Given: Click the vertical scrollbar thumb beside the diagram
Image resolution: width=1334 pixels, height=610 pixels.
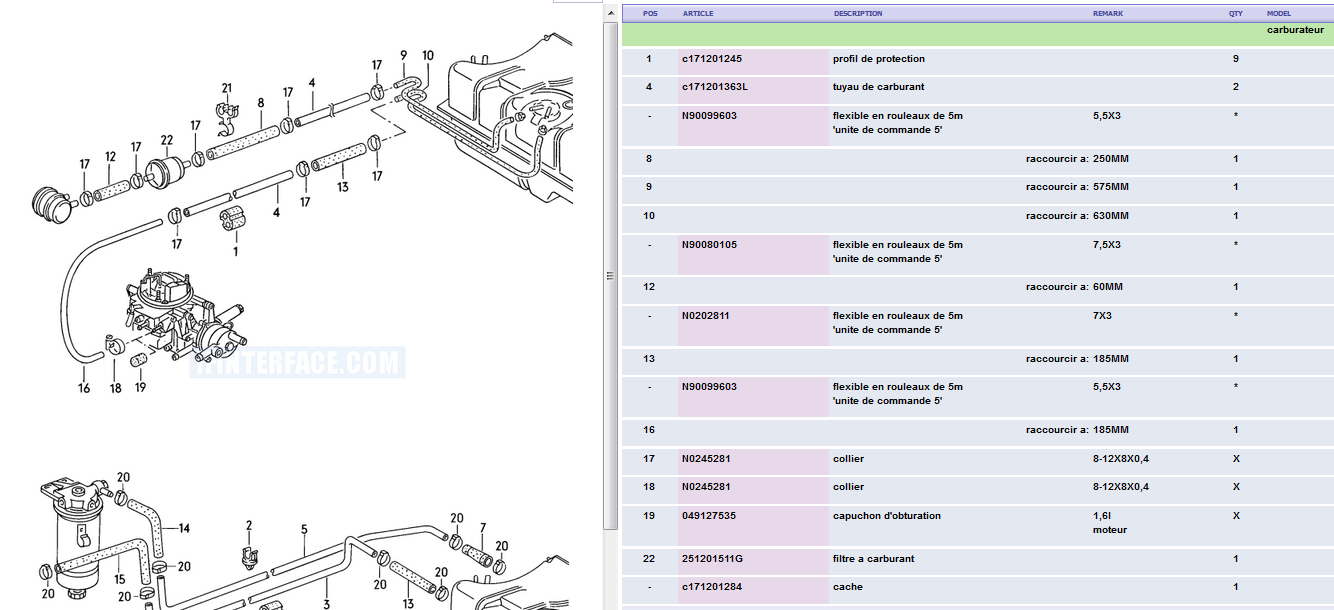Looking at the screenshot, I should click(609, 275).
